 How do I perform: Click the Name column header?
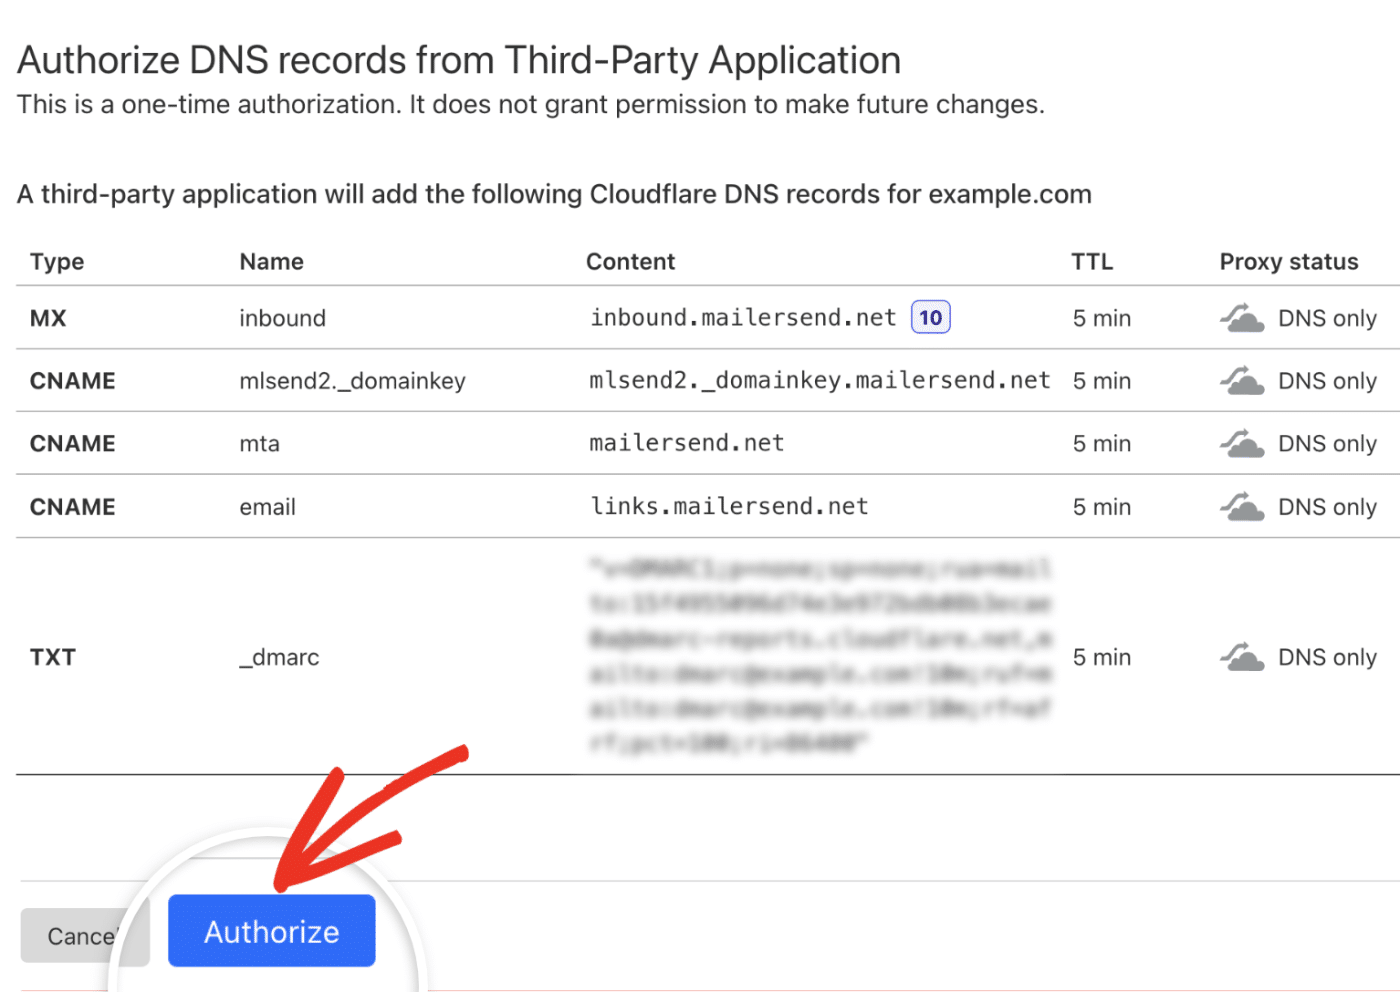pyautogui.click(x=271, y=262)
